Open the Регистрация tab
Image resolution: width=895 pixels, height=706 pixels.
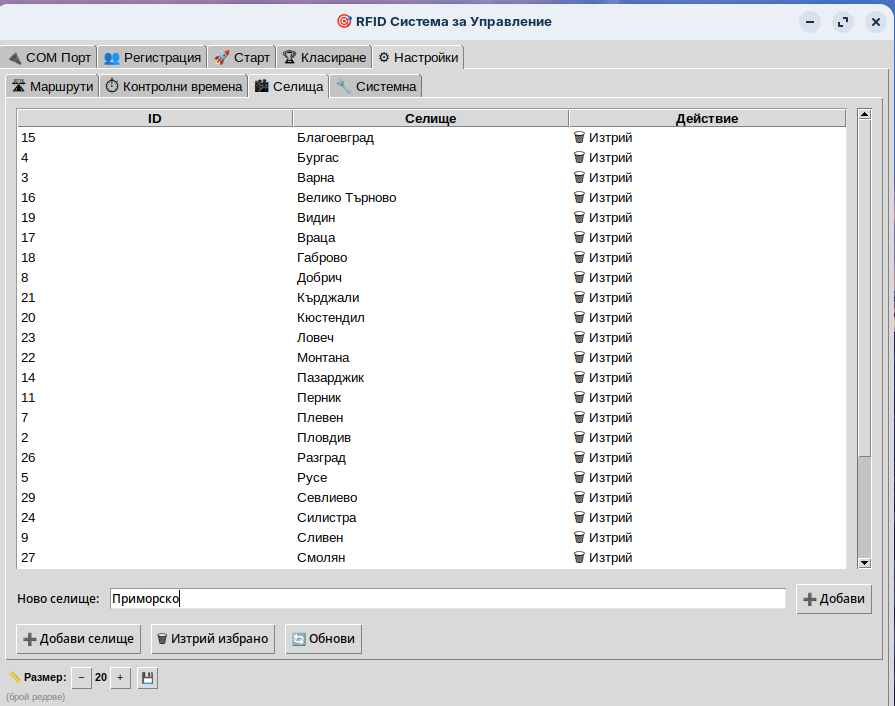[153, 58]
